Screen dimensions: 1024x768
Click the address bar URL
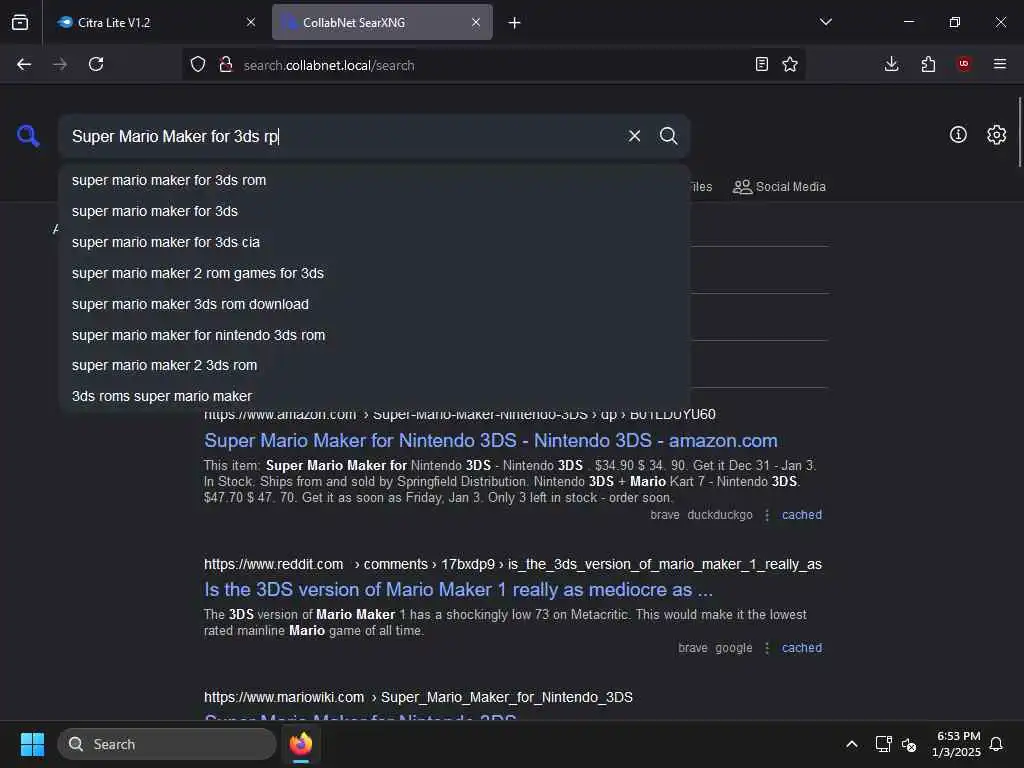click(328, 65)
